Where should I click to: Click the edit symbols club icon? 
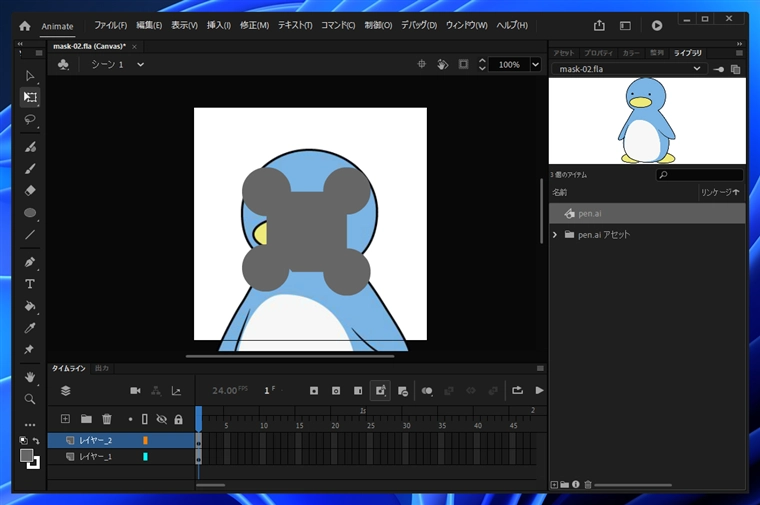point(63,64)
